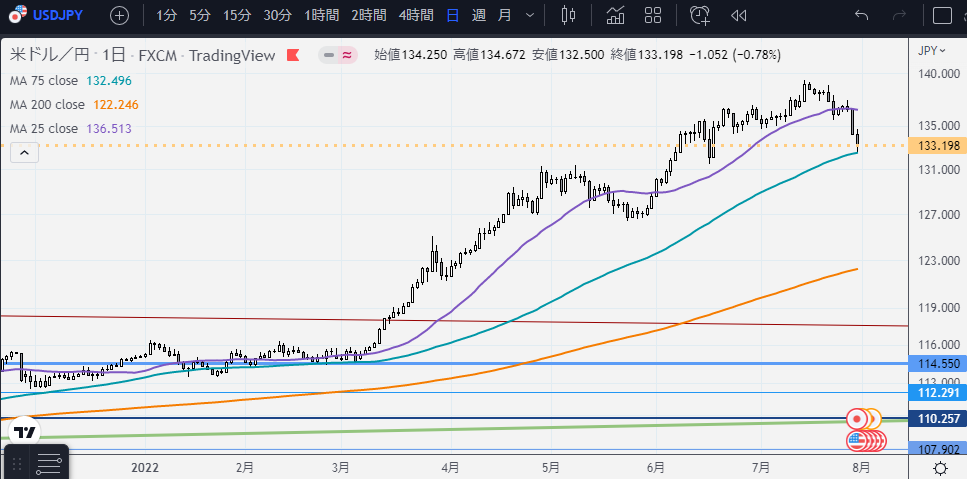Click the TradingView logo badge
Viewport: 967px width, 479px height.
[x=25, y=432]
